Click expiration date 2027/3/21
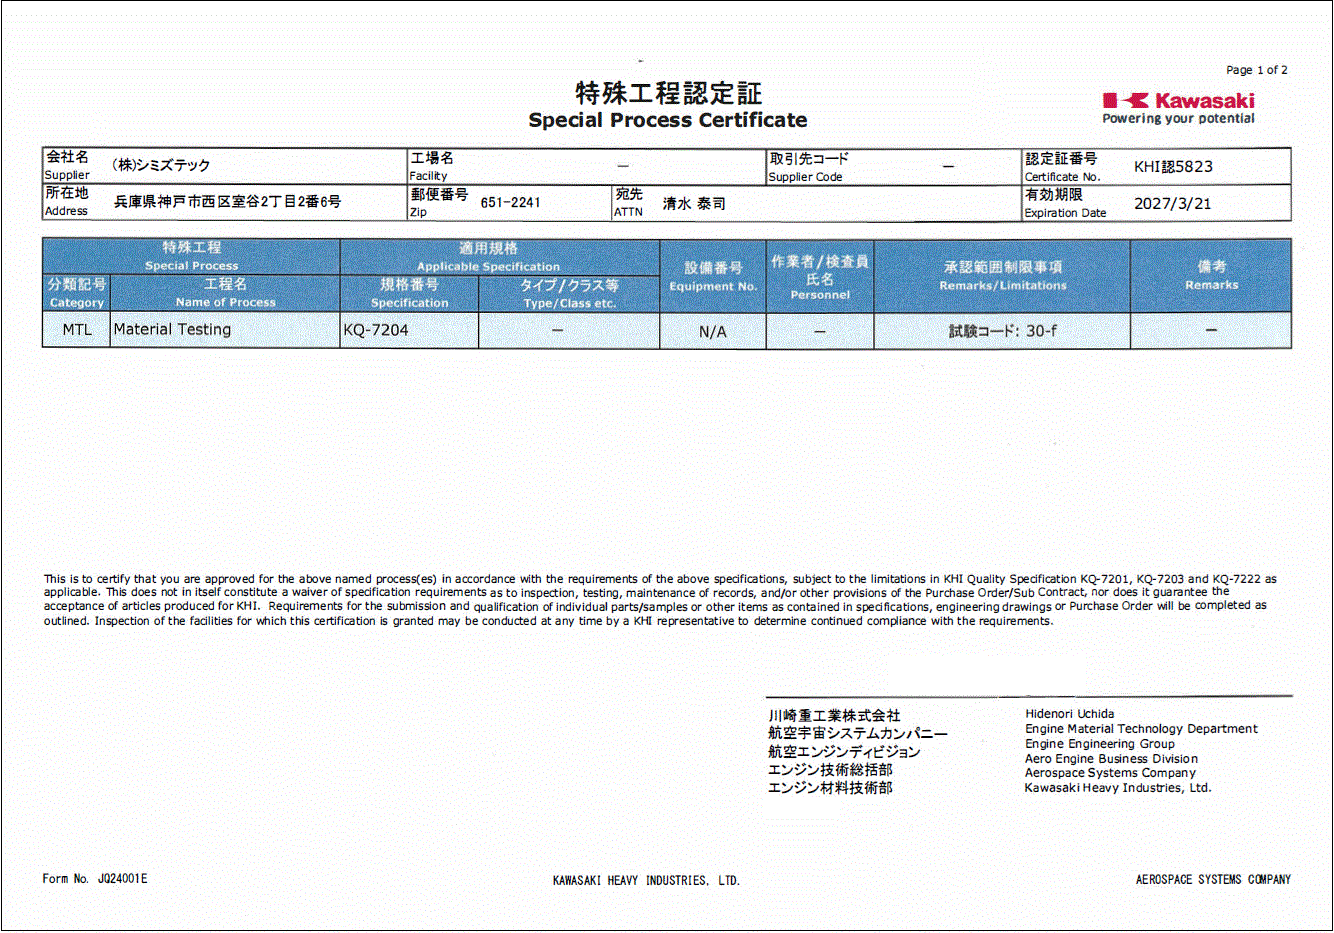 tap(1172, 203)
